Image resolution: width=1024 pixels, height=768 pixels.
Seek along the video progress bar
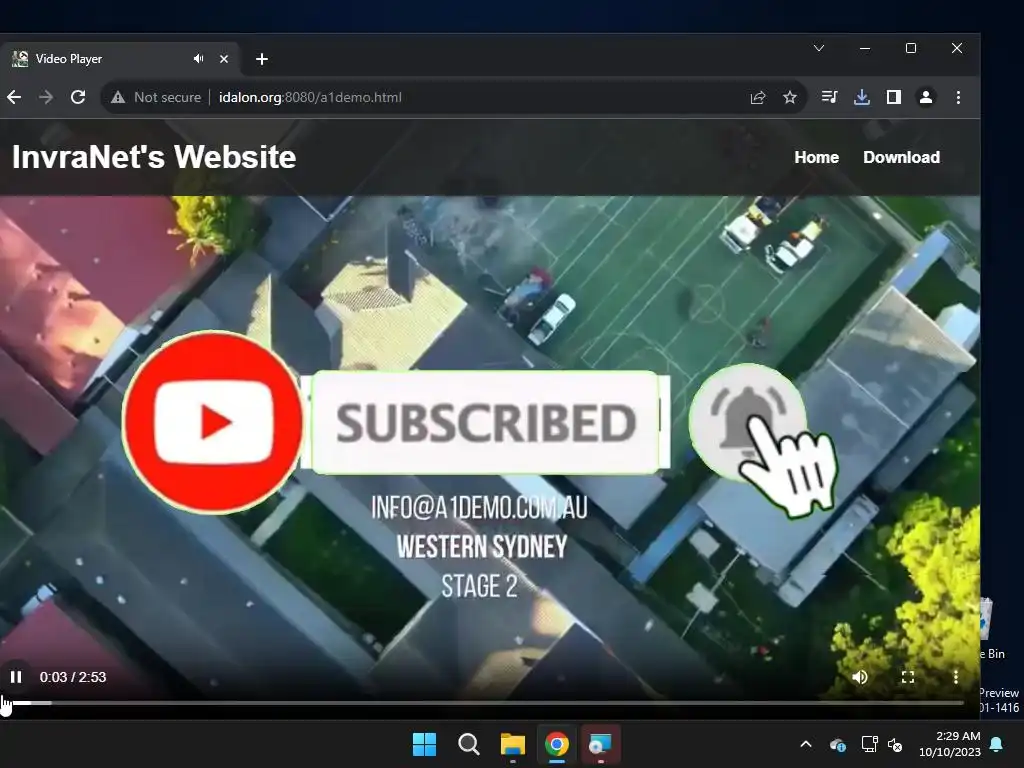482,703
